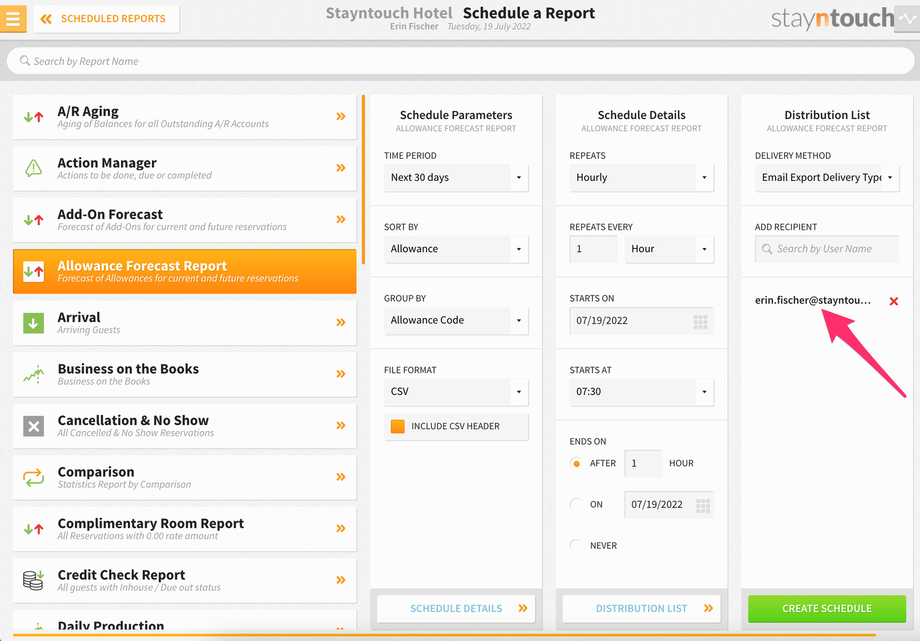This screenshot has height=641, width=920.
Task: Open the Action Manager report
Action: pyautogui.click(x=184, y=168)
